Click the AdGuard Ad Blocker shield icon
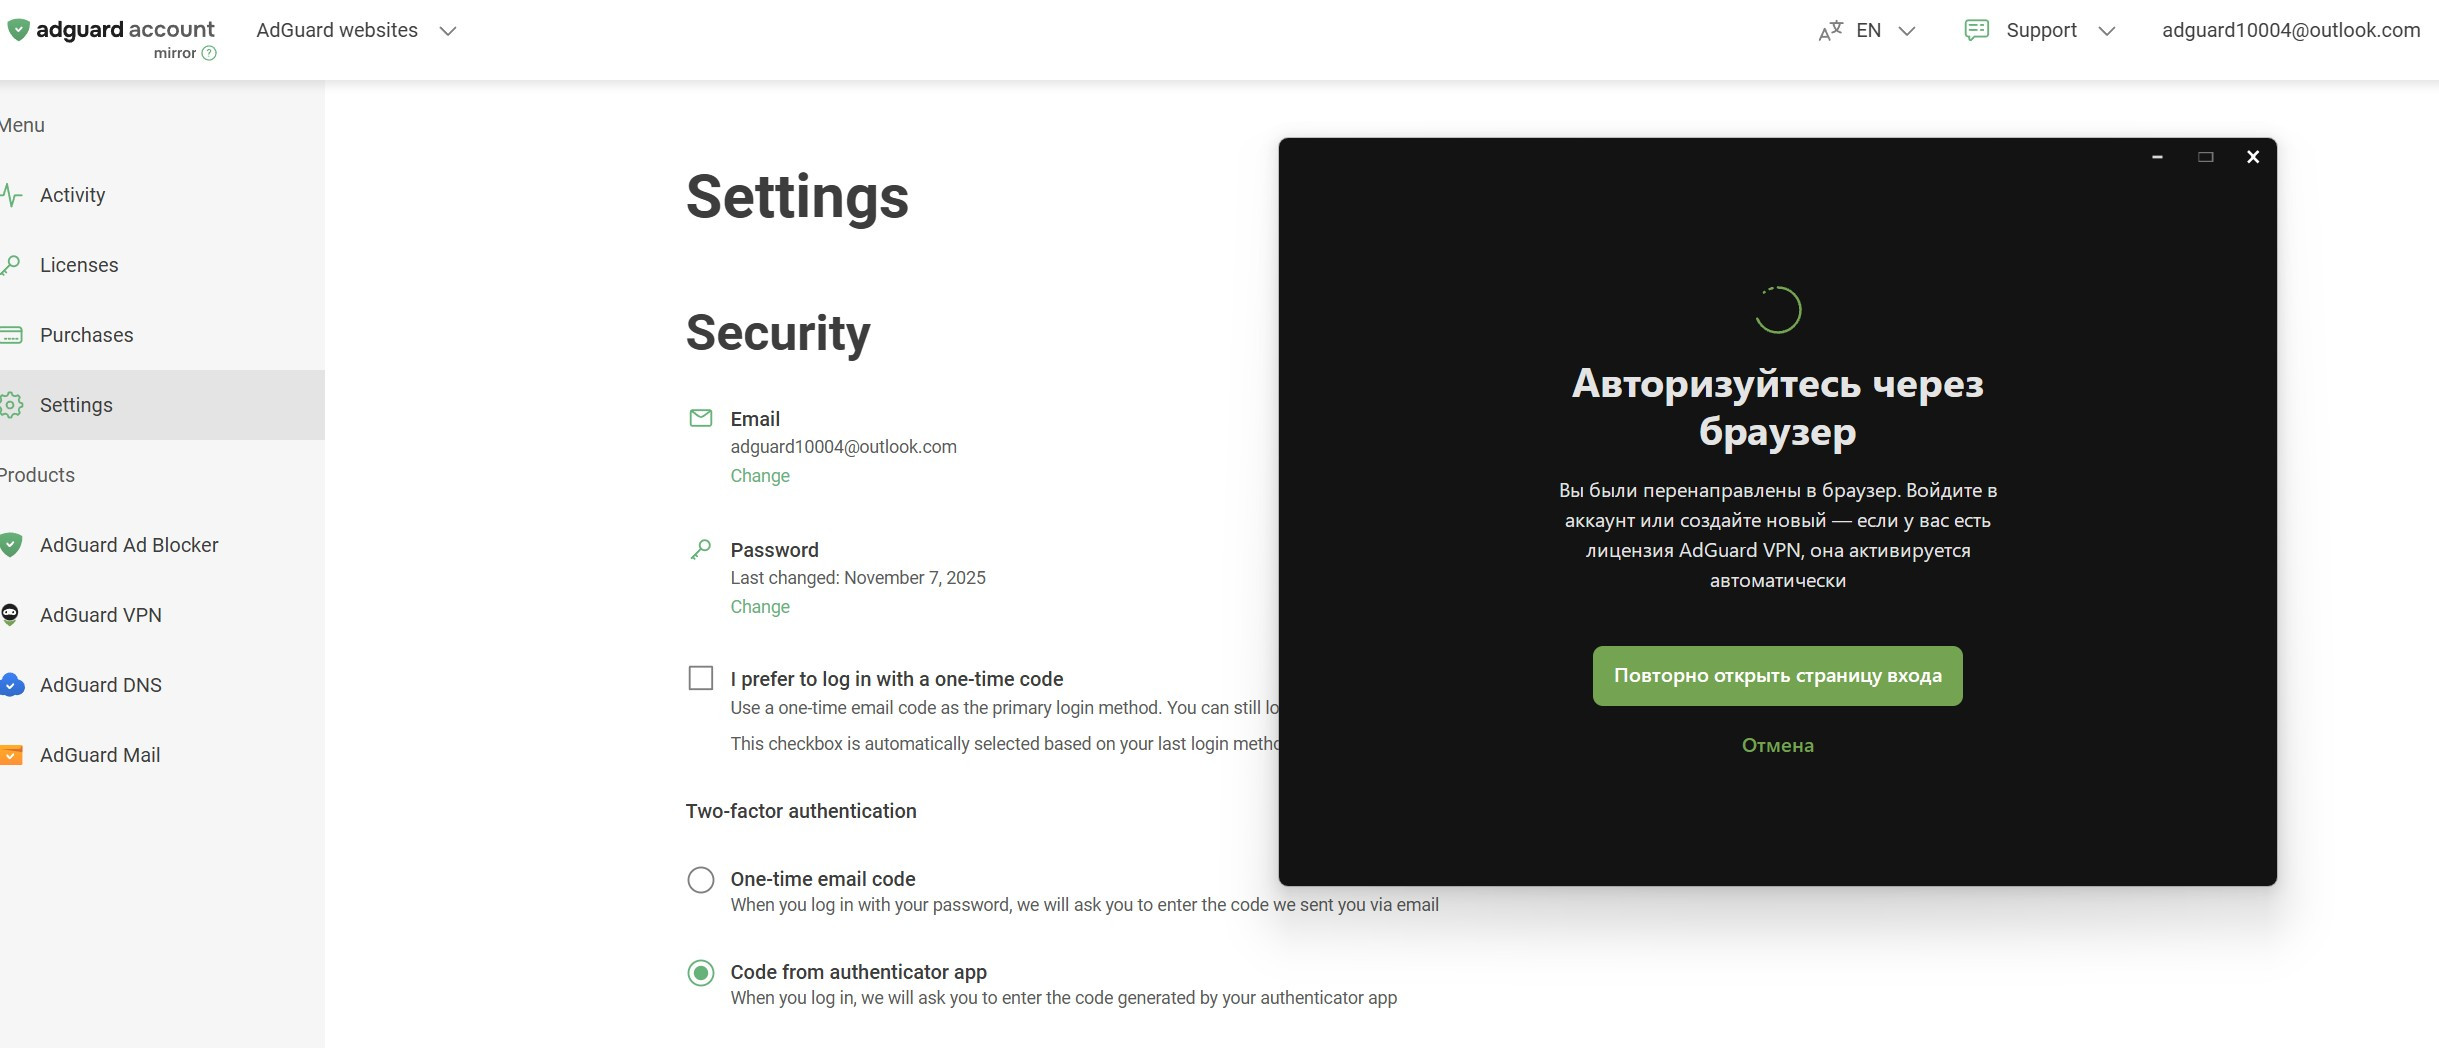This screenshot has height=1048, width=2439. (11, 545)
